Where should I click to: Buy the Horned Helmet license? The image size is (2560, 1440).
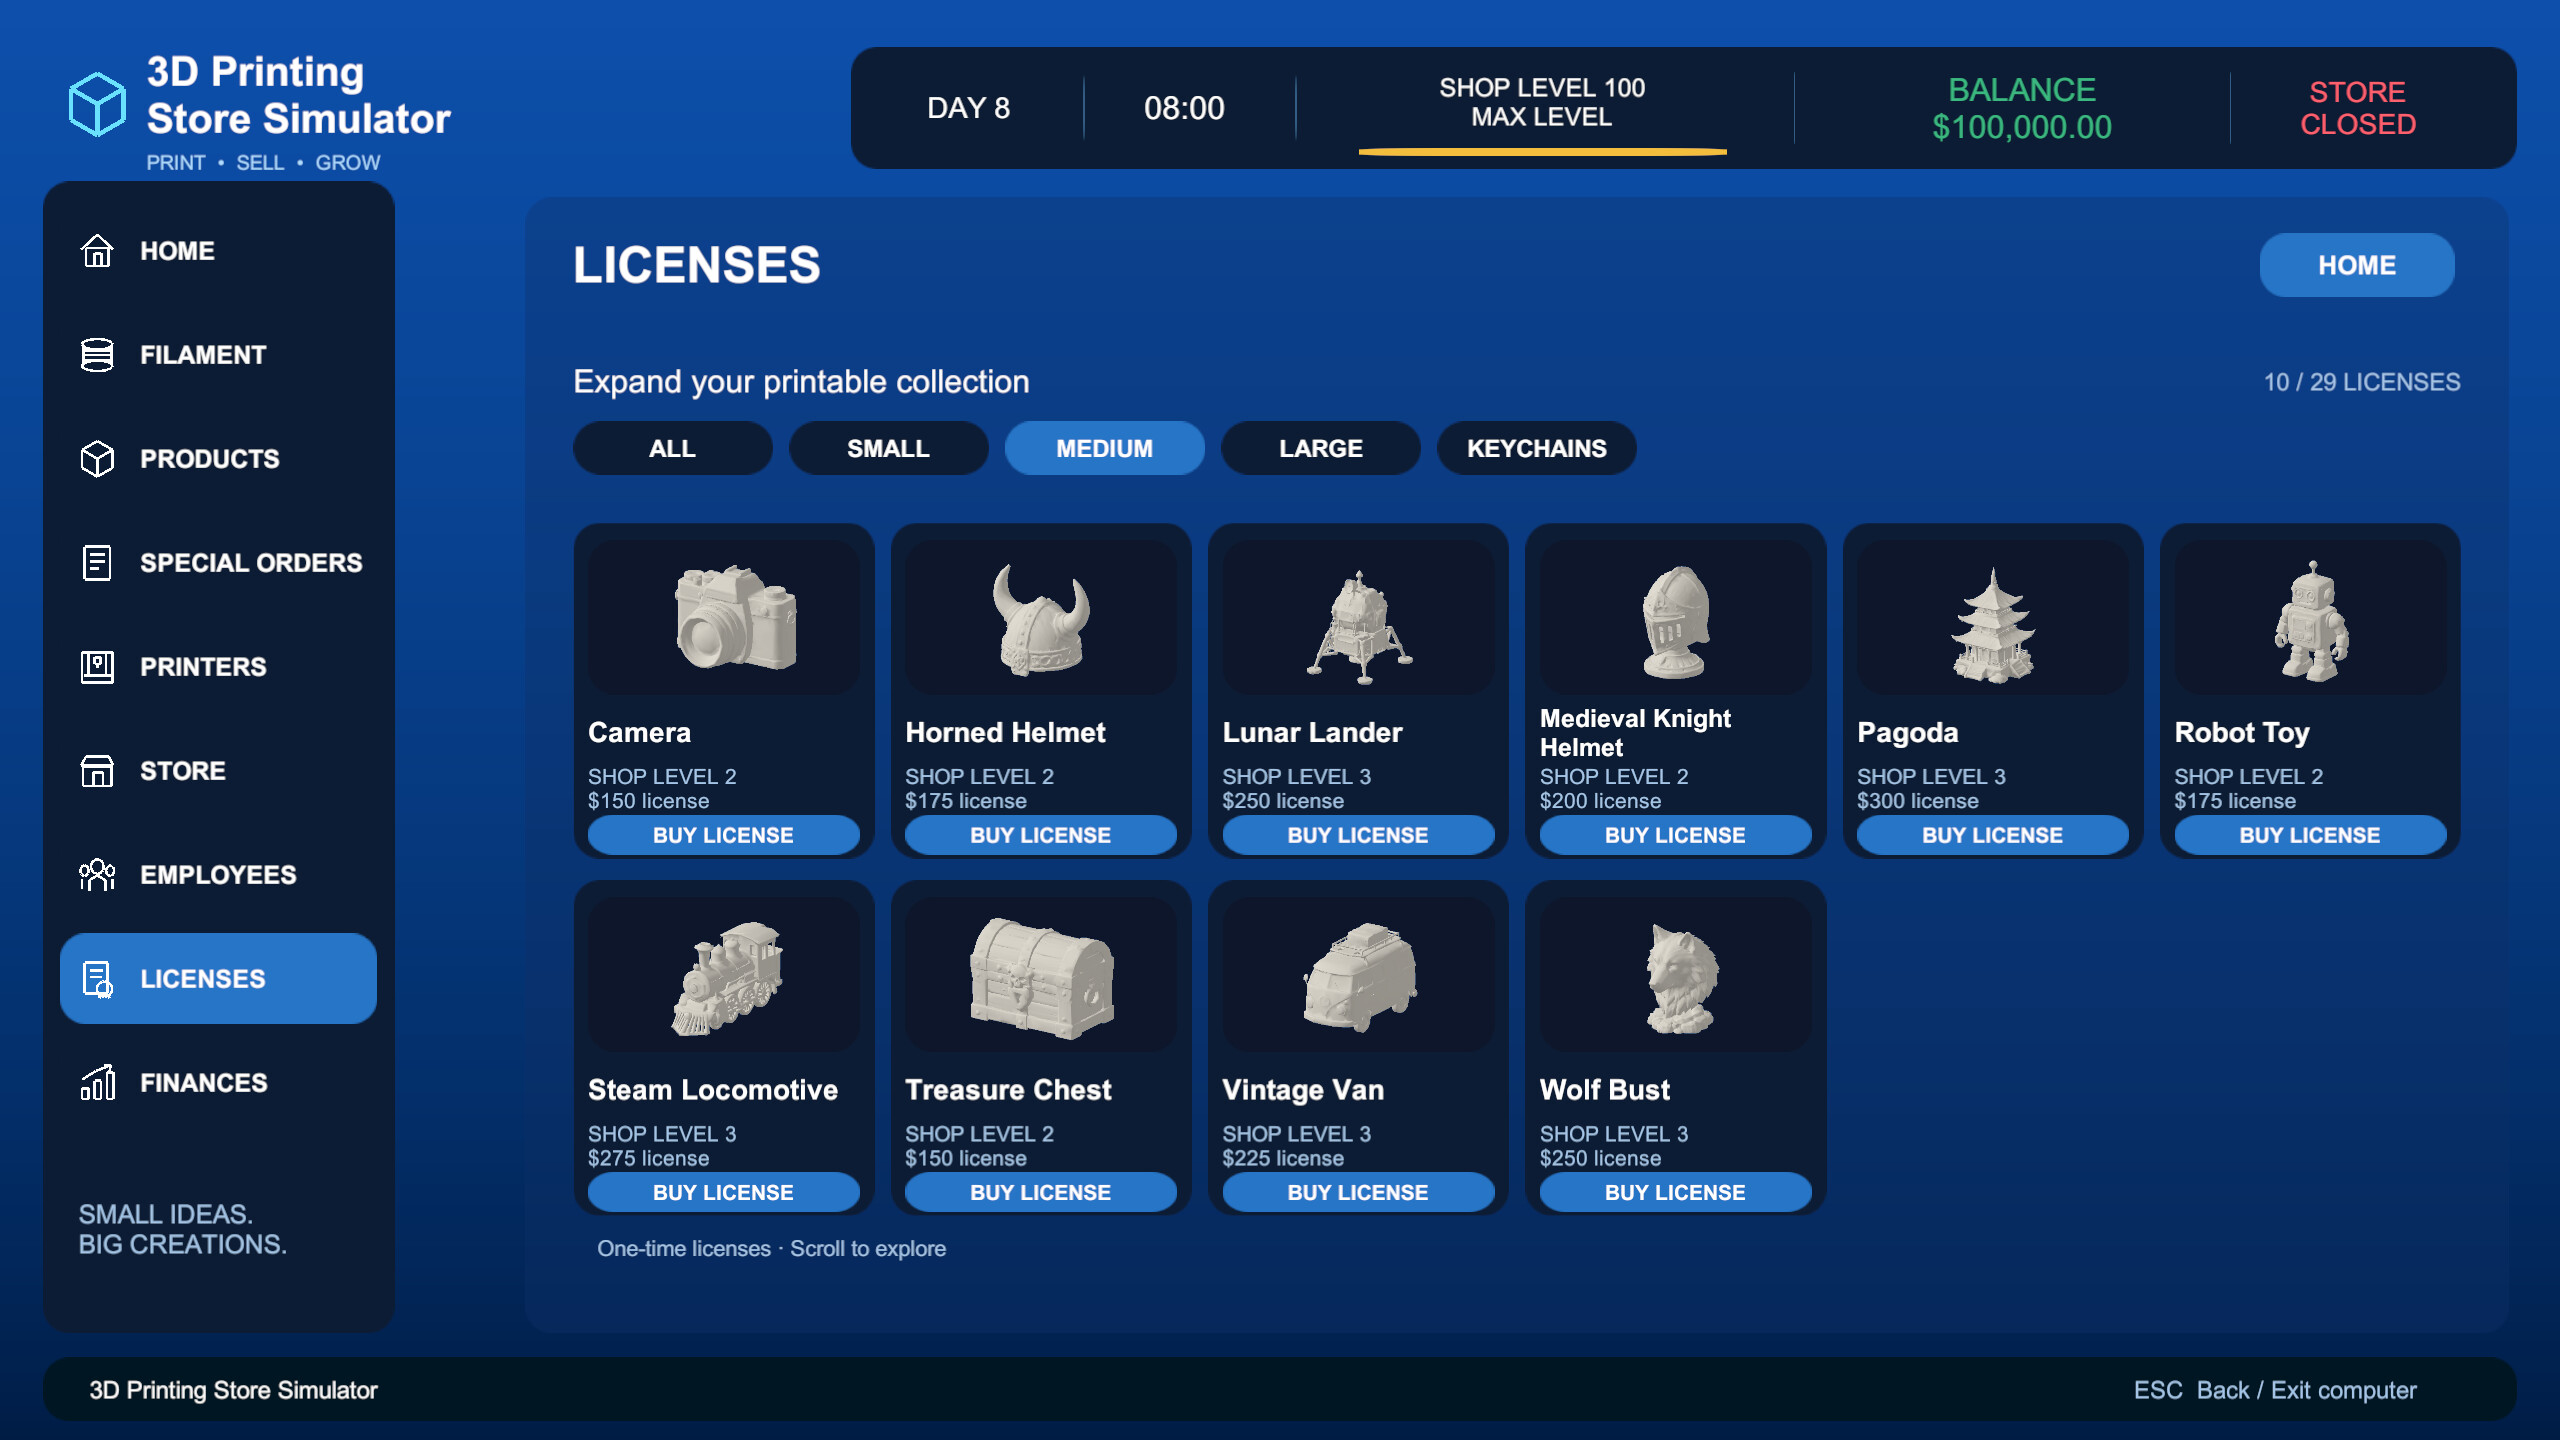tap(1041, 835)
